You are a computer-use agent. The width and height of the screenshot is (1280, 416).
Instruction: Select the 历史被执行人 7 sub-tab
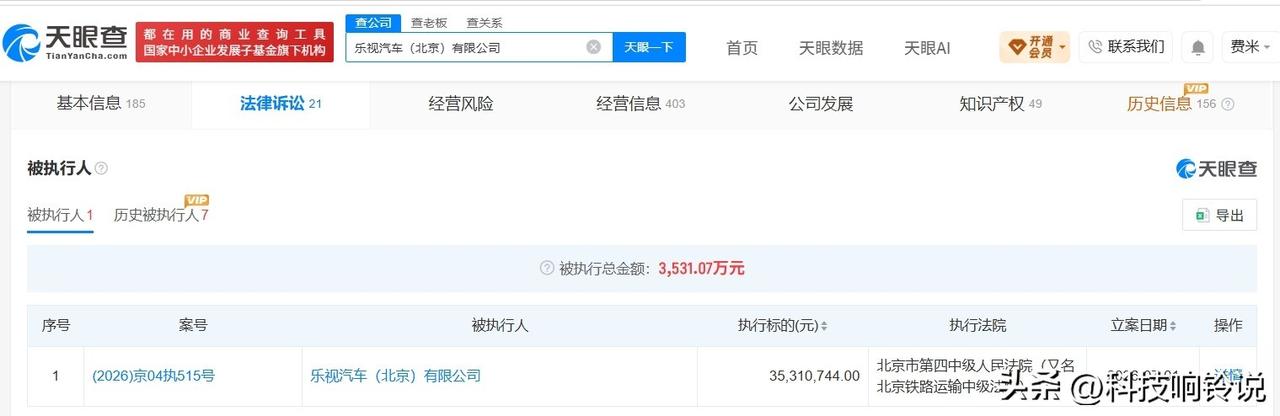pos(161,215)
